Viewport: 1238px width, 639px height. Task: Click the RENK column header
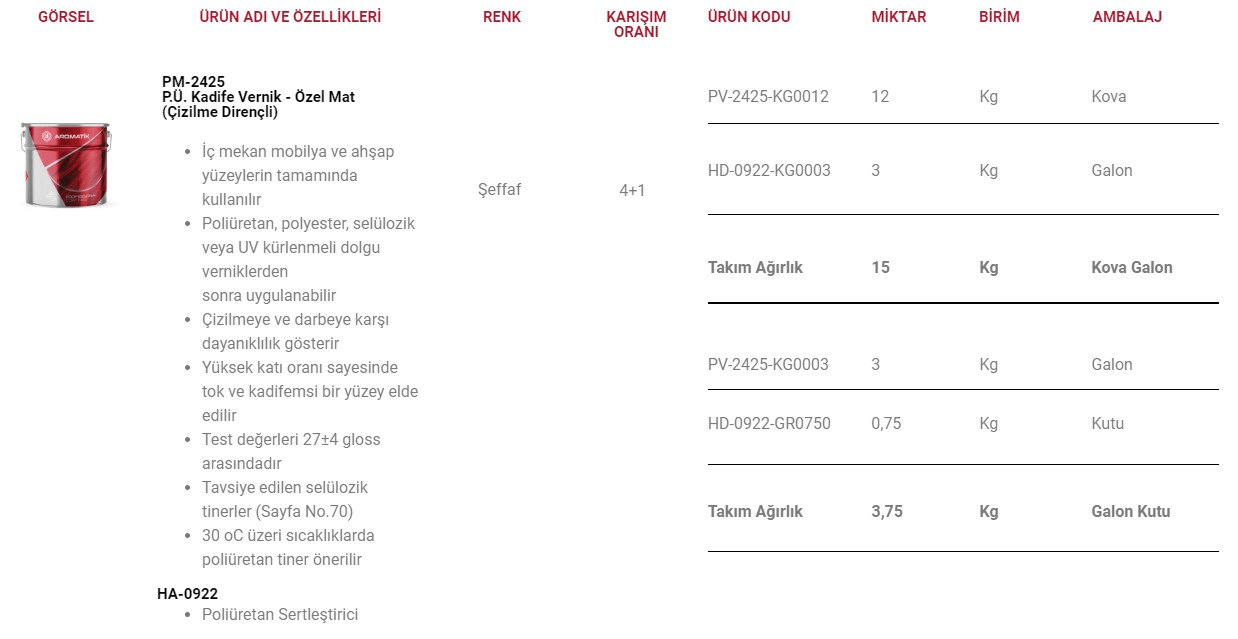coord(502,17)
